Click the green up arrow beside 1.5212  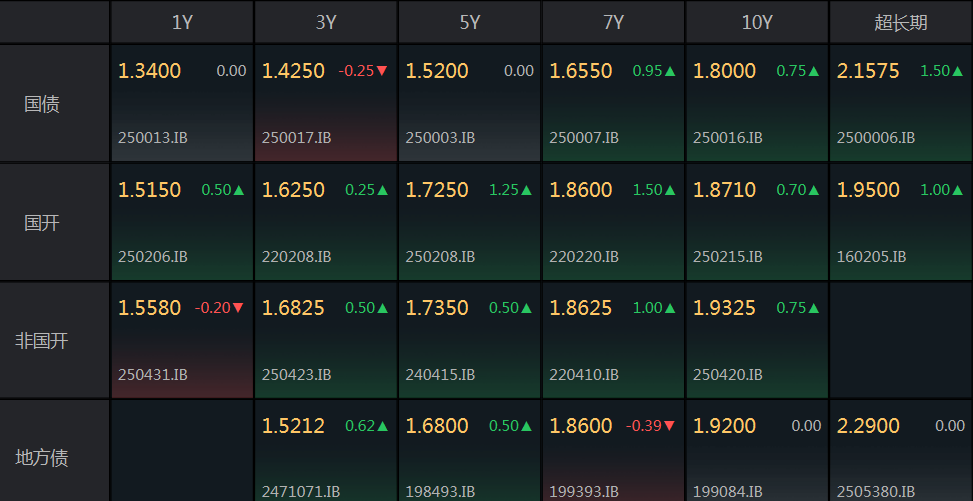pos(382,426)
